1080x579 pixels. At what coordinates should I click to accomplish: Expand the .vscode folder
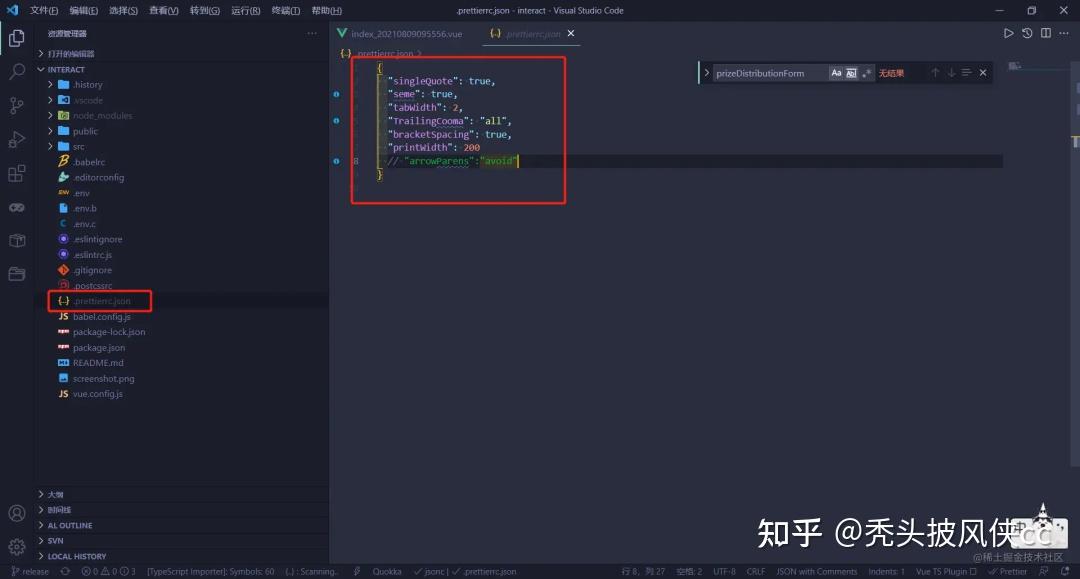(88, 100)
